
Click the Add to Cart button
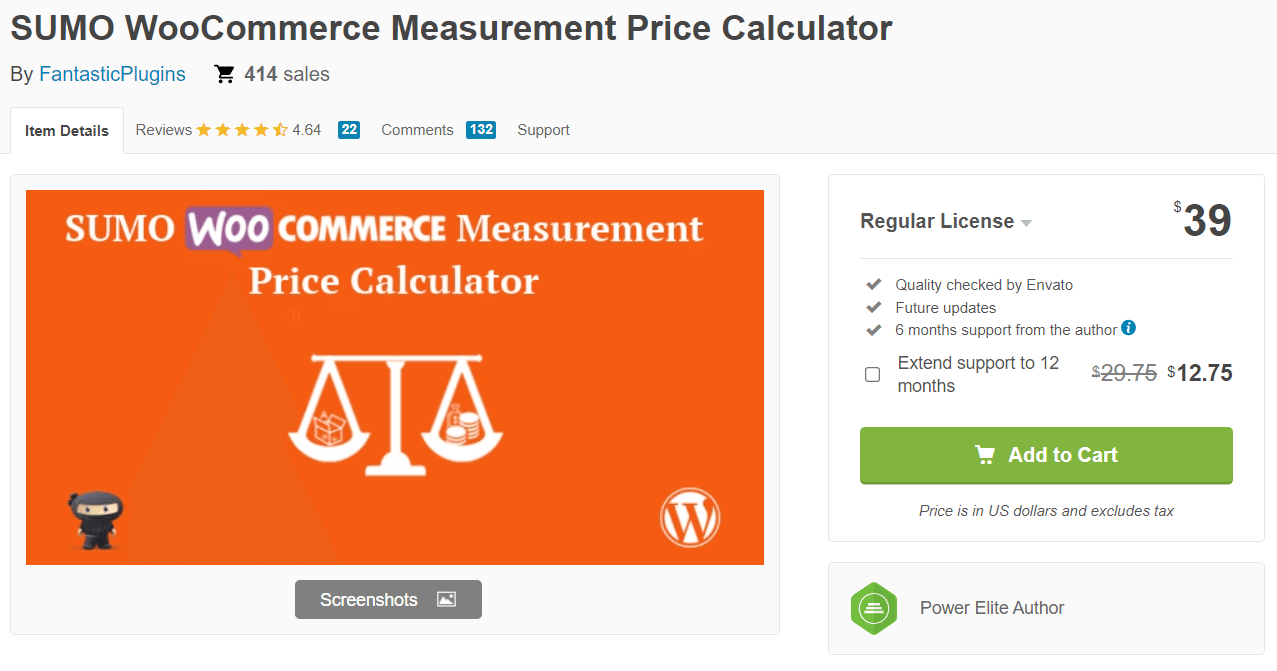tap(1046, 455)
